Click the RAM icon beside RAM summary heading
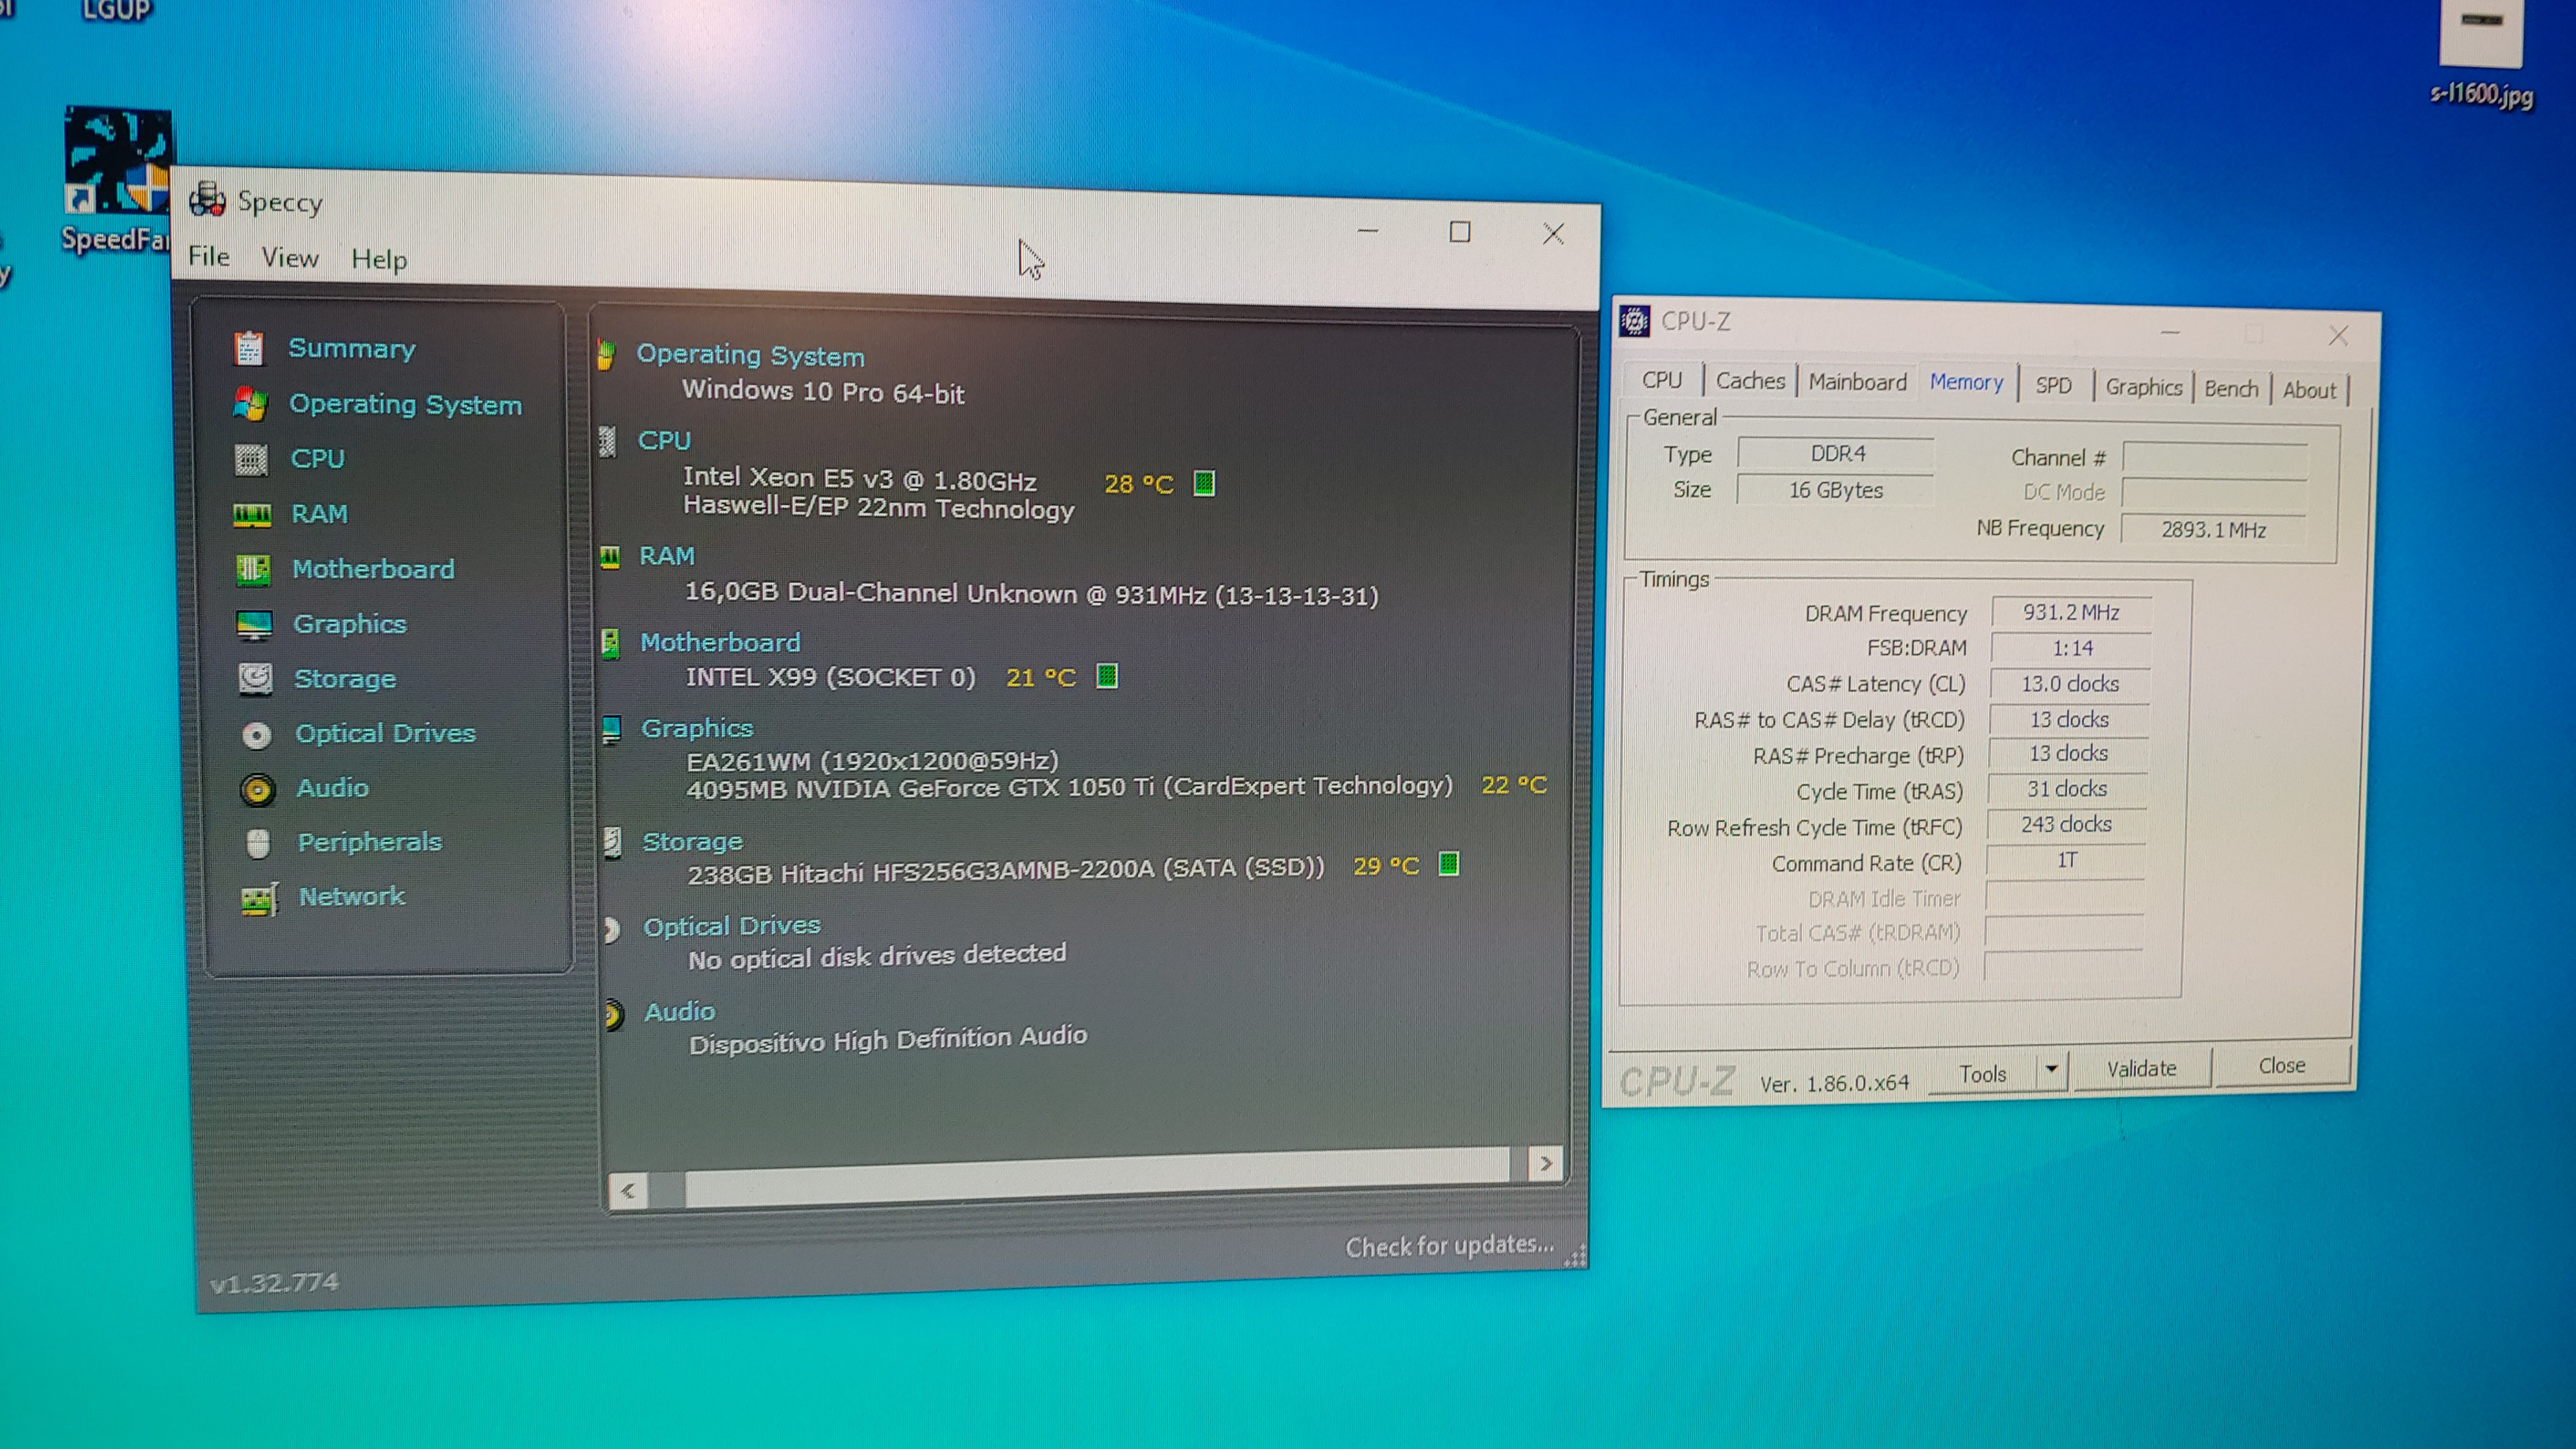Viewport: 2576px width, 1449px height. (610, 557)
